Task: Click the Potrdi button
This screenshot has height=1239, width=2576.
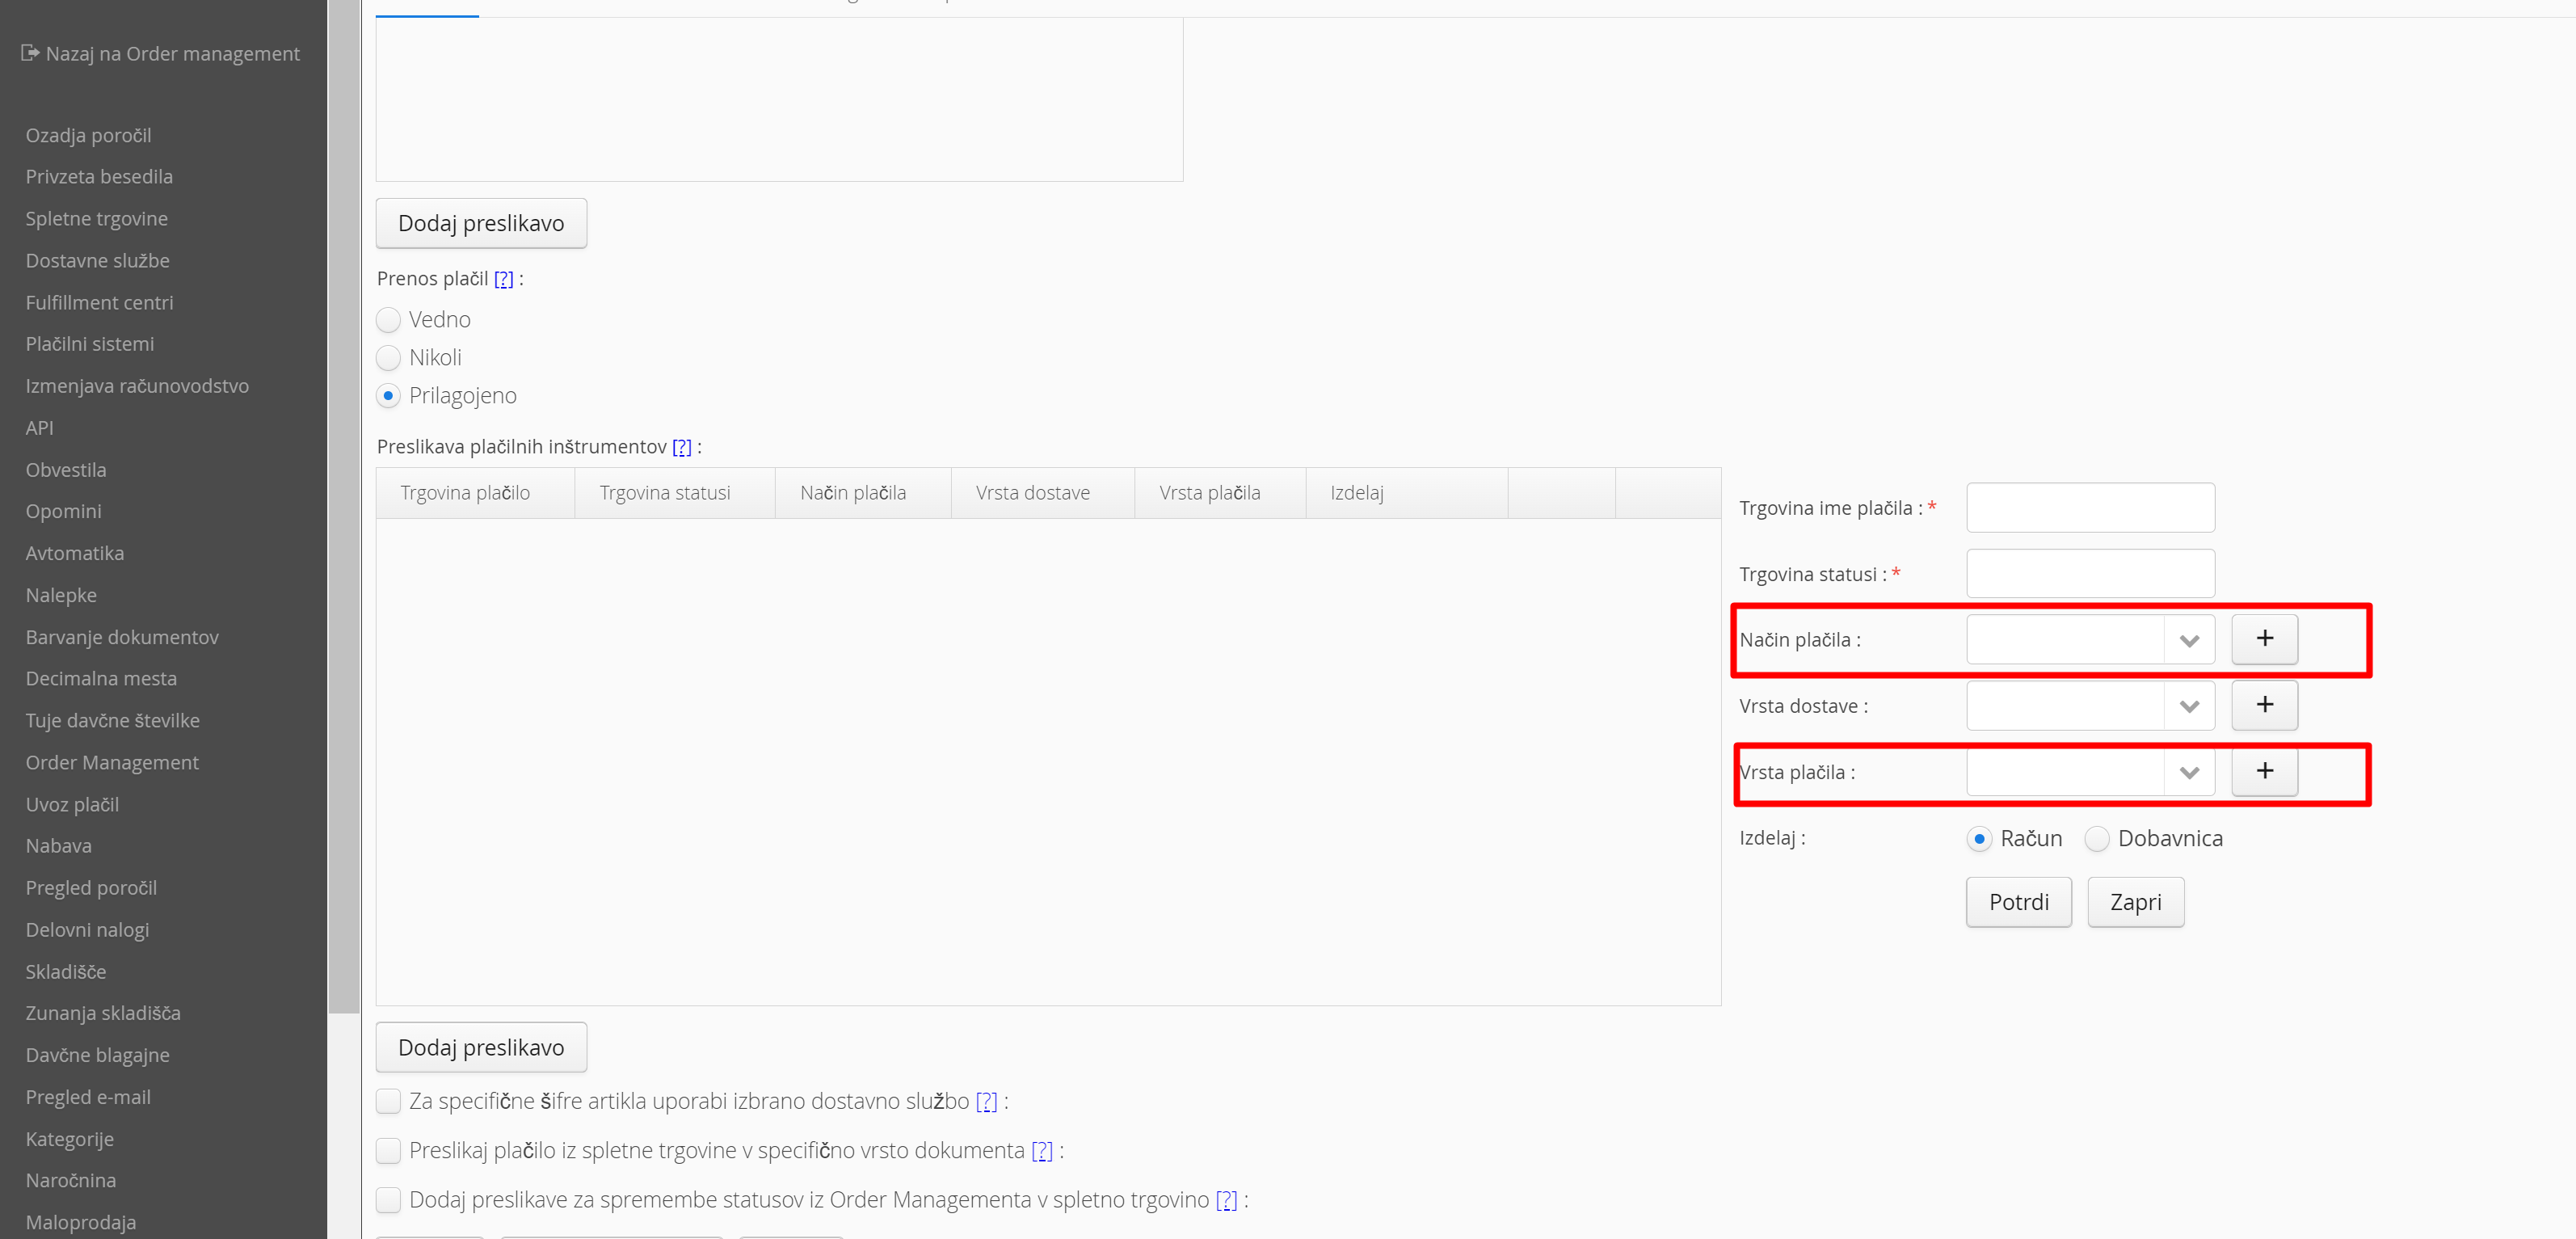Action: tap(2018, 902)
